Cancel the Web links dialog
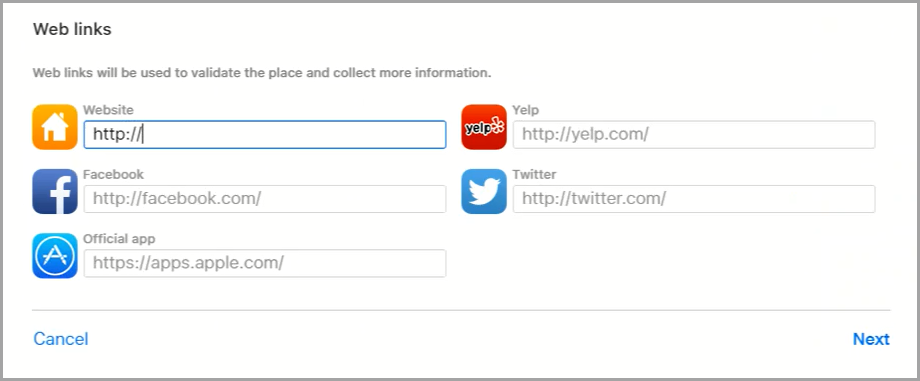The width and height of the screenshot is (920, 381). point(60,339)
